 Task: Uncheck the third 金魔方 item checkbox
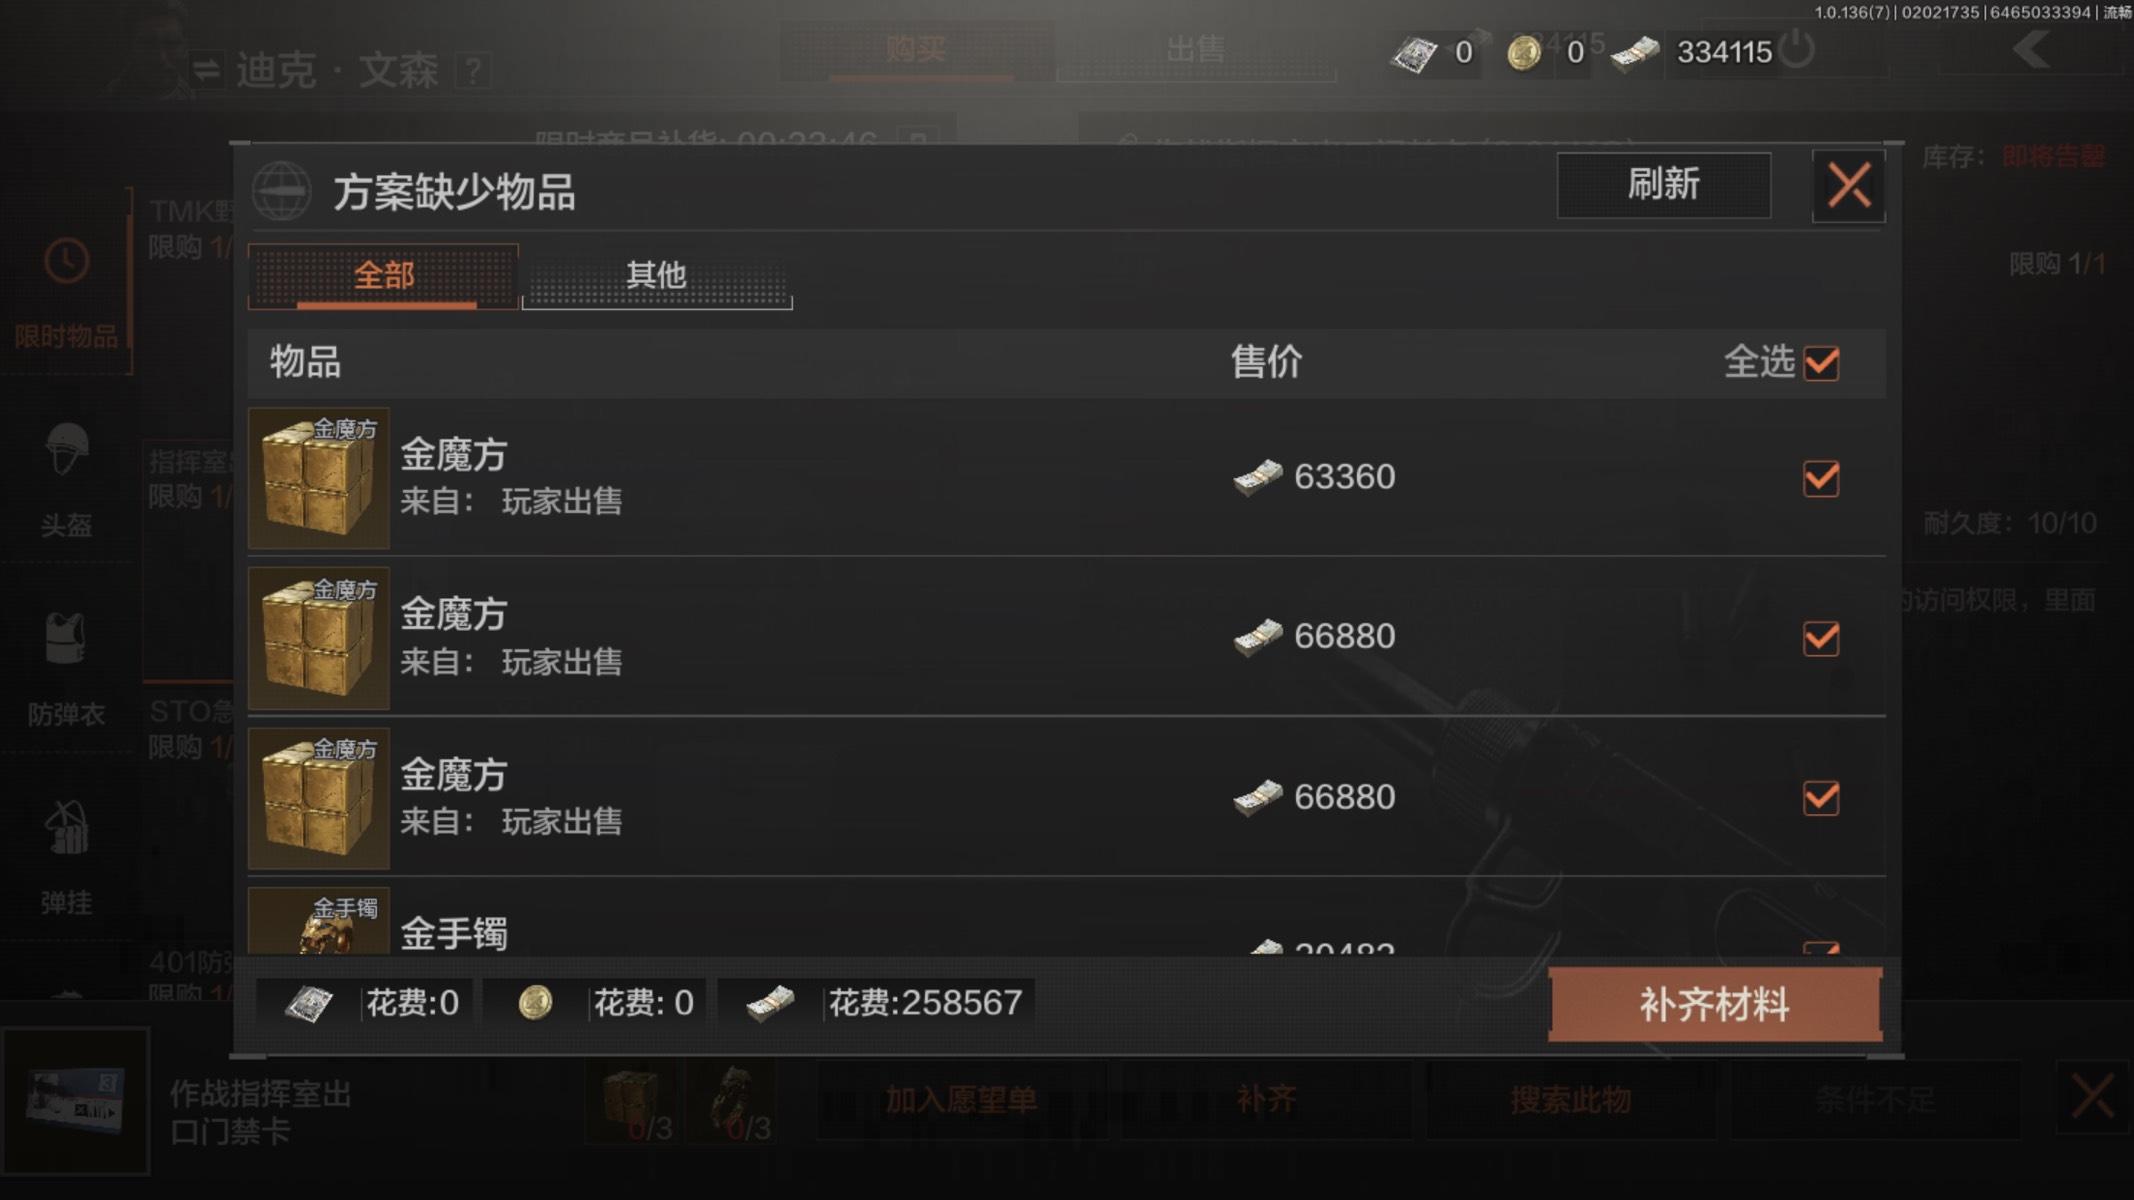(x=1821, y=798)
